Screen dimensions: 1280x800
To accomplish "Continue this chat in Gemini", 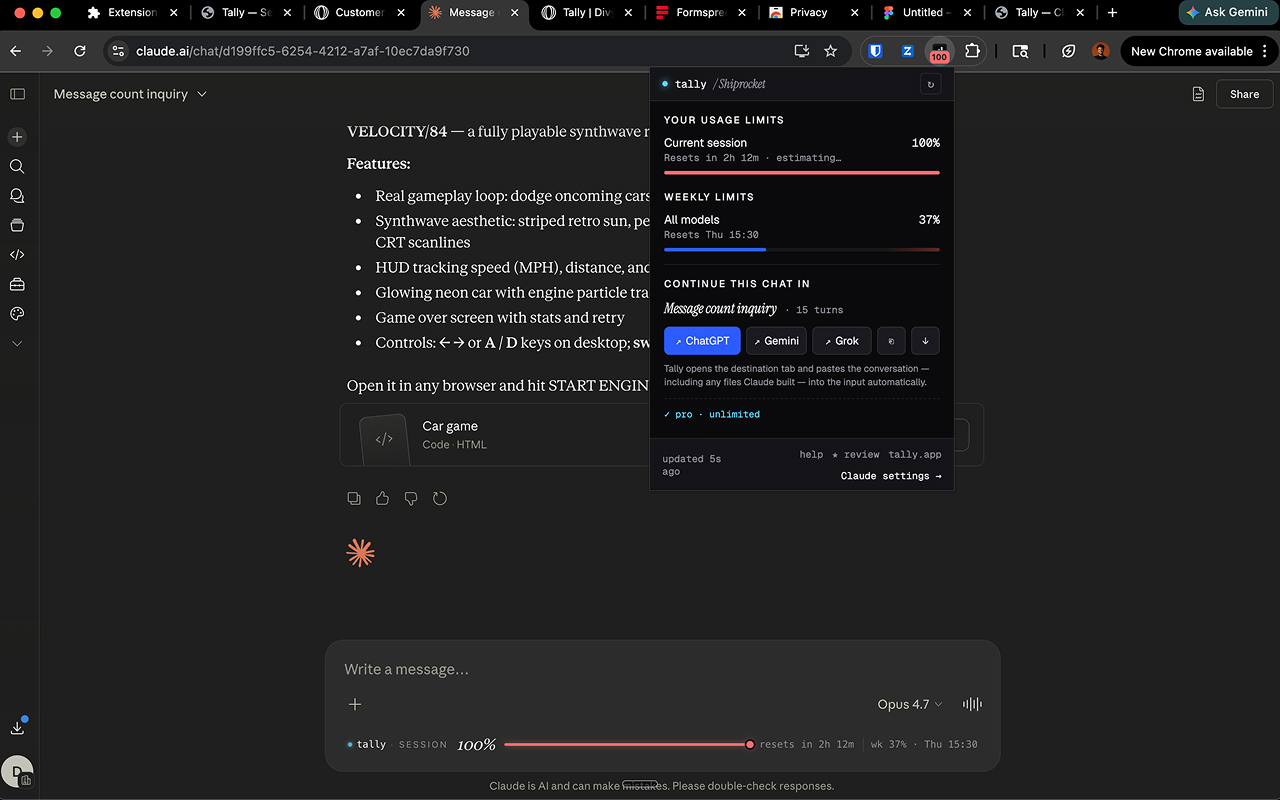I will pyautogui.click(x=777, y=341).
